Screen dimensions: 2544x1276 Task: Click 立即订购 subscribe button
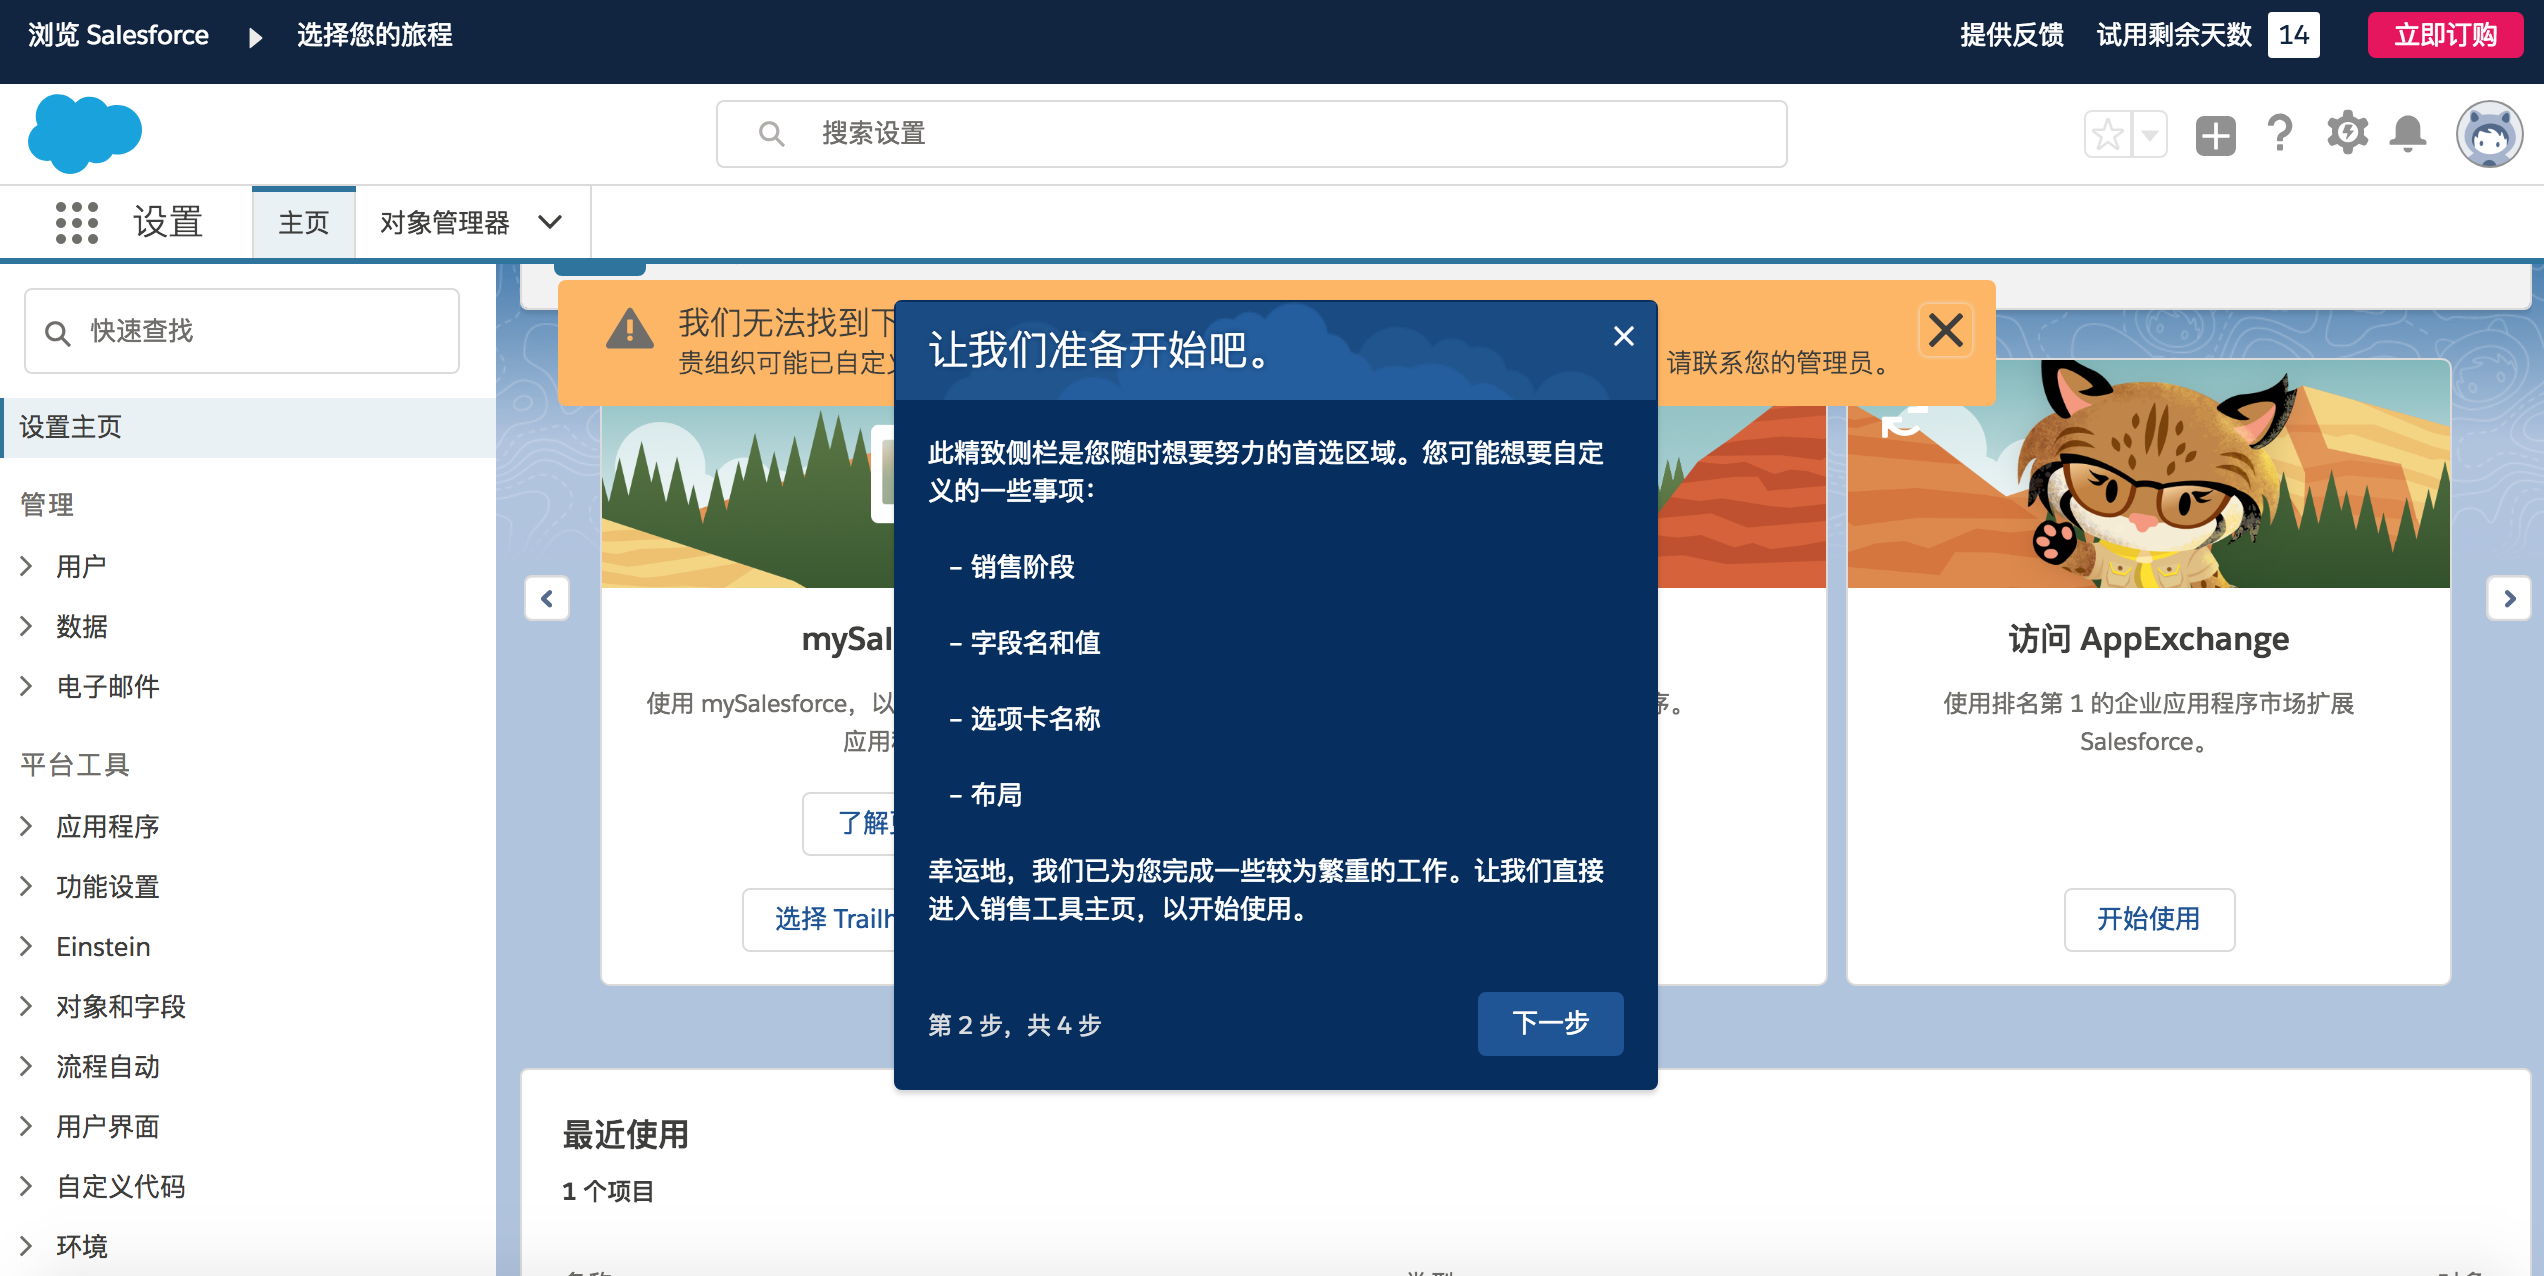click(x=2445, y=35)
